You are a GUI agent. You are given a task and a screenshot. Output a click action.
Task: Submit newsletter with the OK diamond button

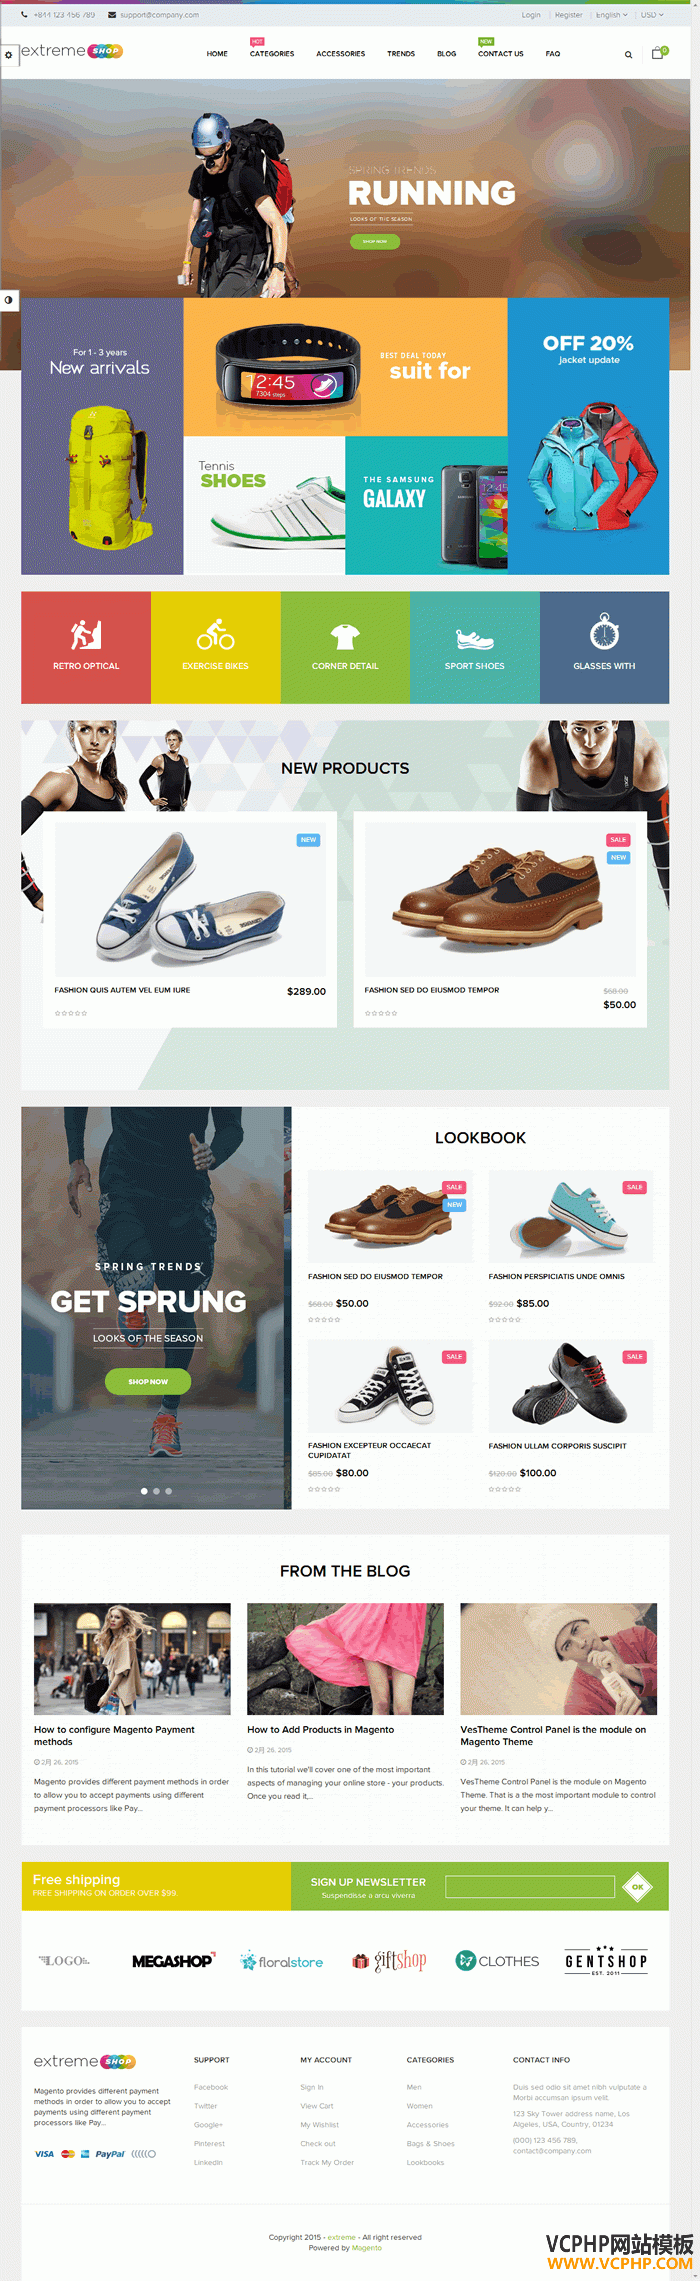pyautogui.click(x=637, y=1887)
